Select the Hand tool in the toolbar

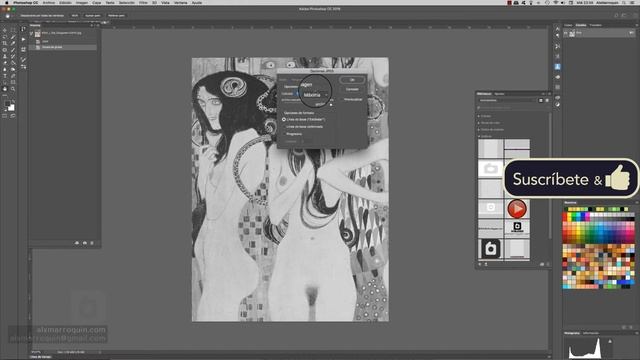point(5,89)
